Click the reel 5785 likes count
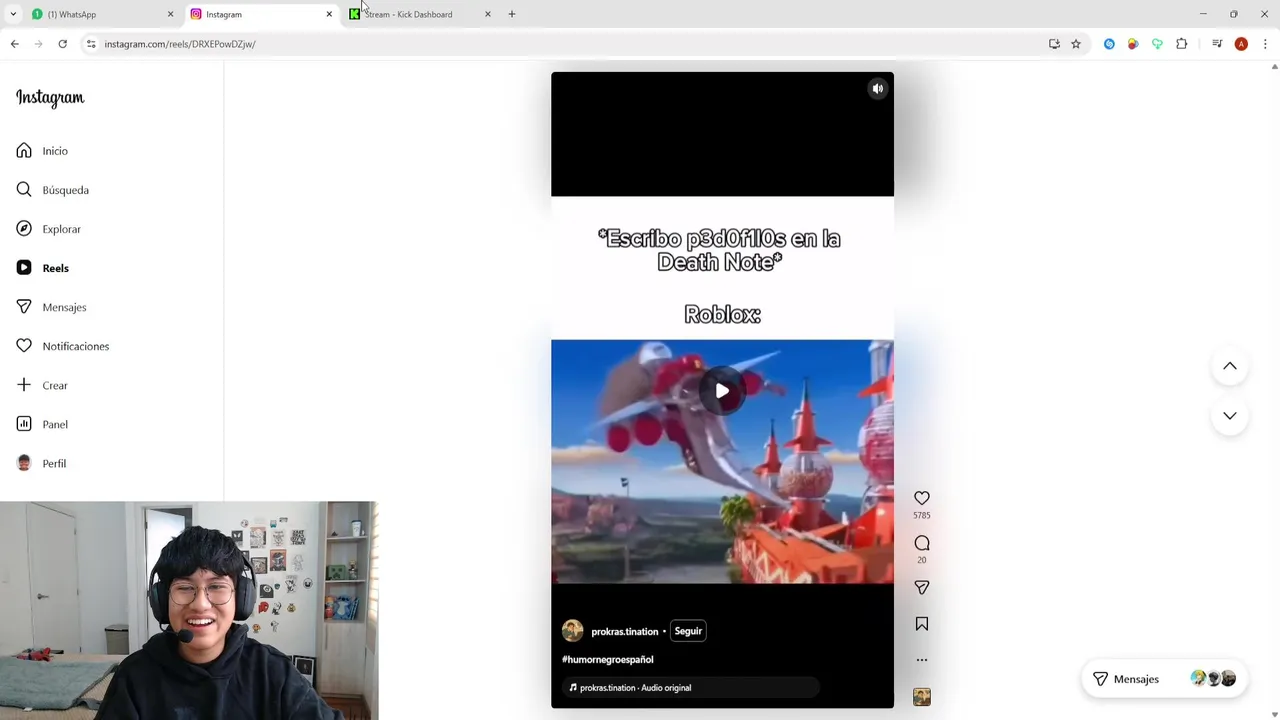 pos(922,516)
